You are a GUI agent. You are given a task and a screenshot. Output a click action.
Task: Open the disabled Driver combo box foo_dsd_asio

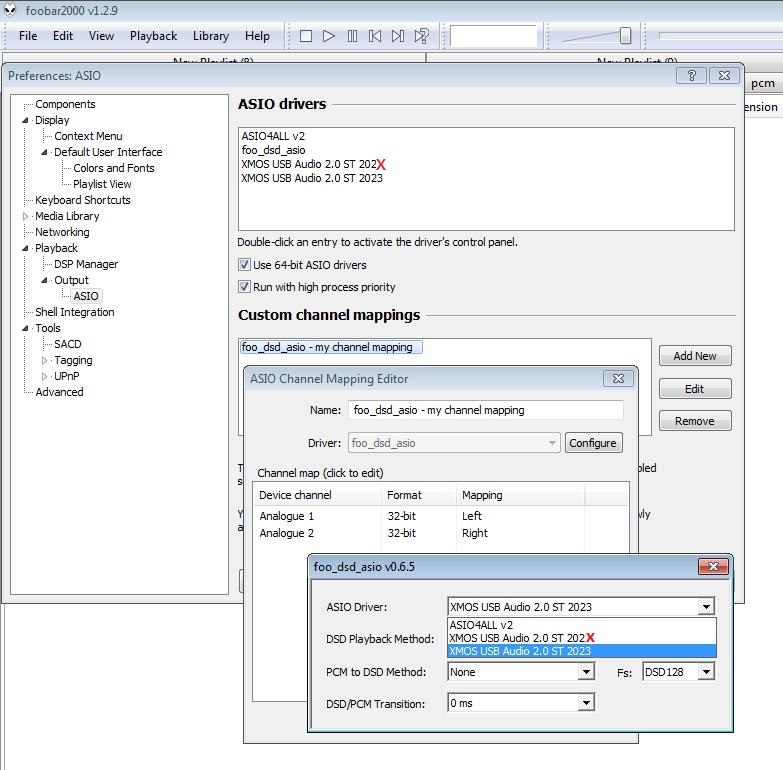[454, 443]
